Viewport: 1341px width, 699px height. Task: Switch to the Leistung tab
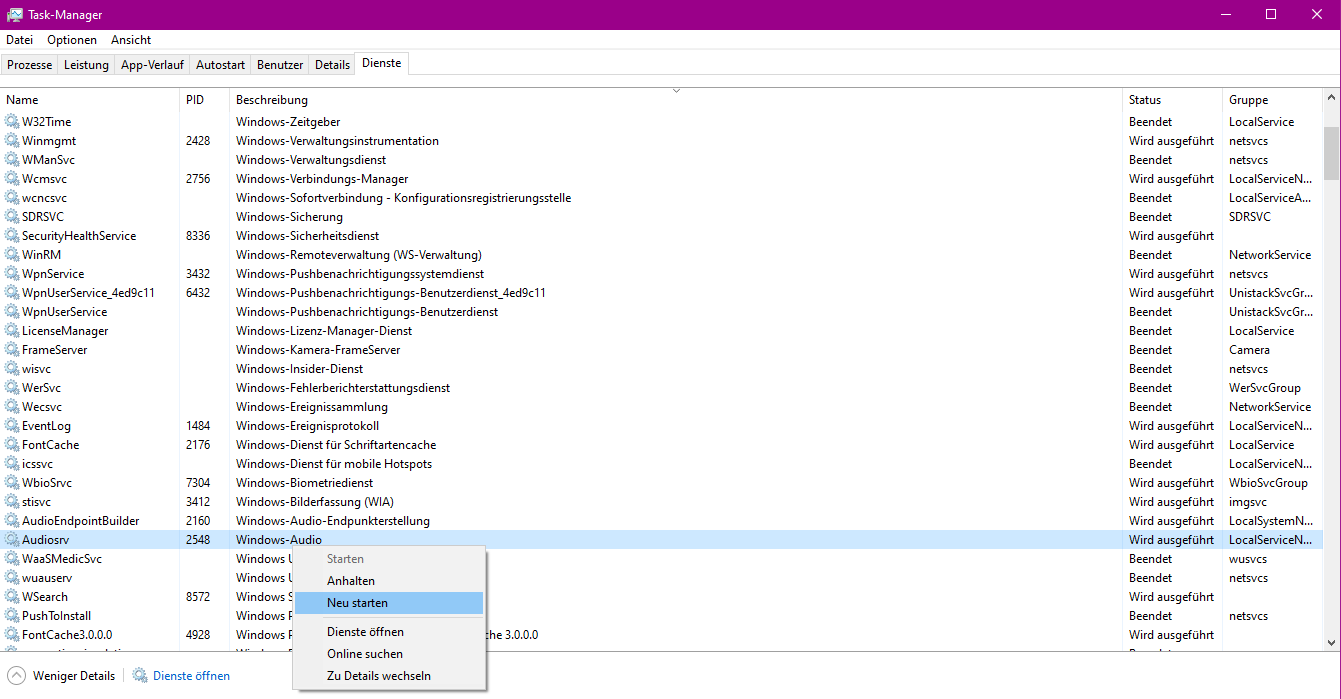pos(87,65)
